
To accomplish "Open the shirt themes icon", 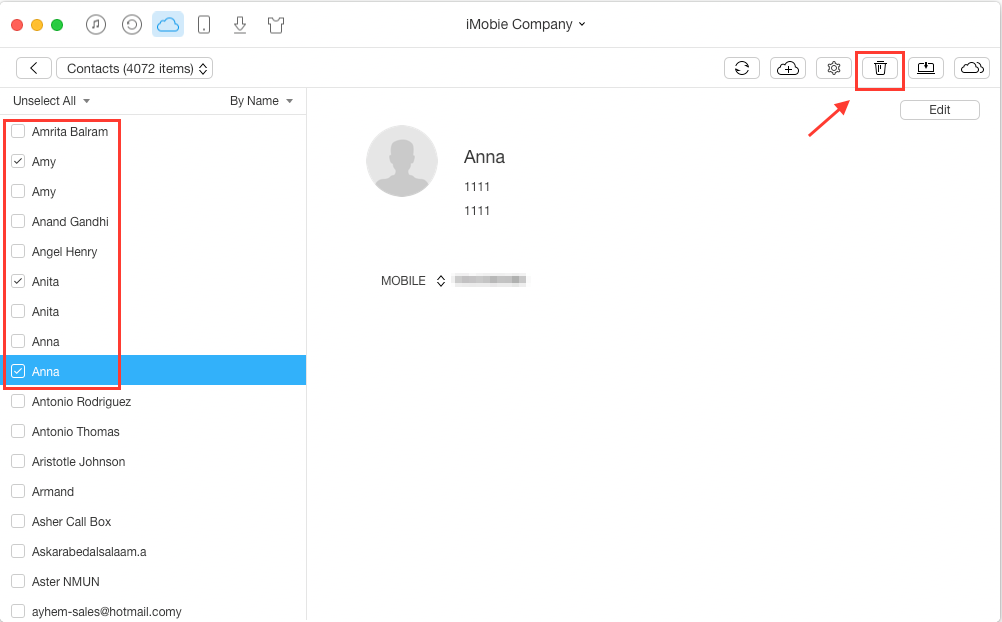I will tap(276, 25).
